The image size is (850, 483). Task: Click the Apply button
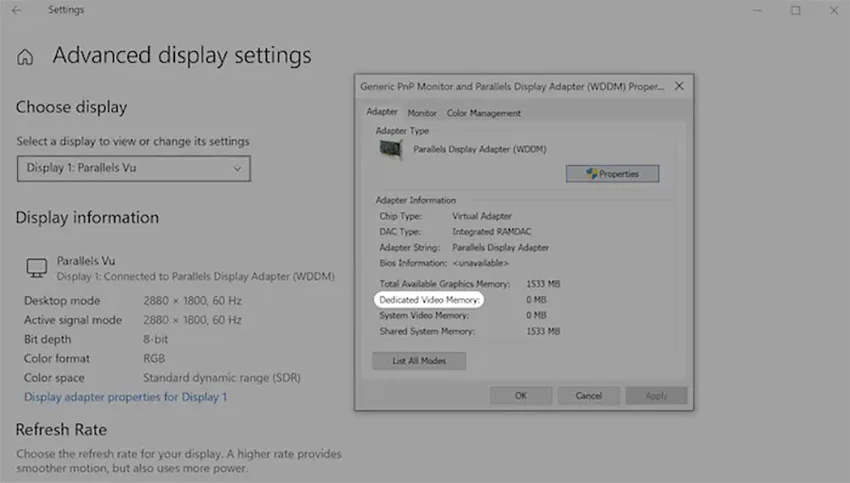click(656, 396)
